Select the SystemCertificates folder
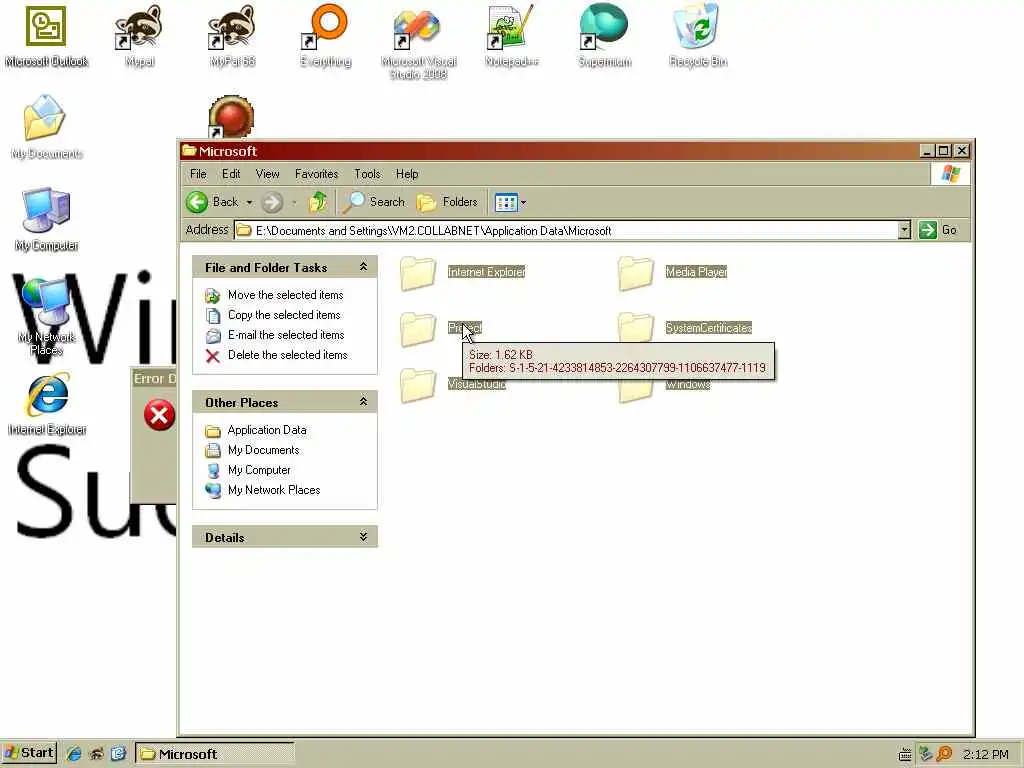This screenshot has width=1024, height=768. 684,328
